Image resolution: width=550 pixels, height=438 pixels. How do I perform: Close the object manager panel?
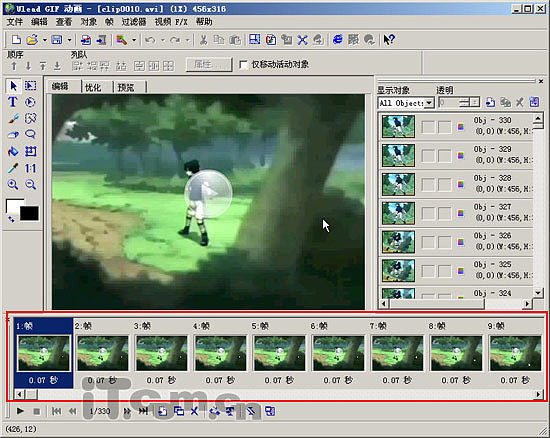541,81
